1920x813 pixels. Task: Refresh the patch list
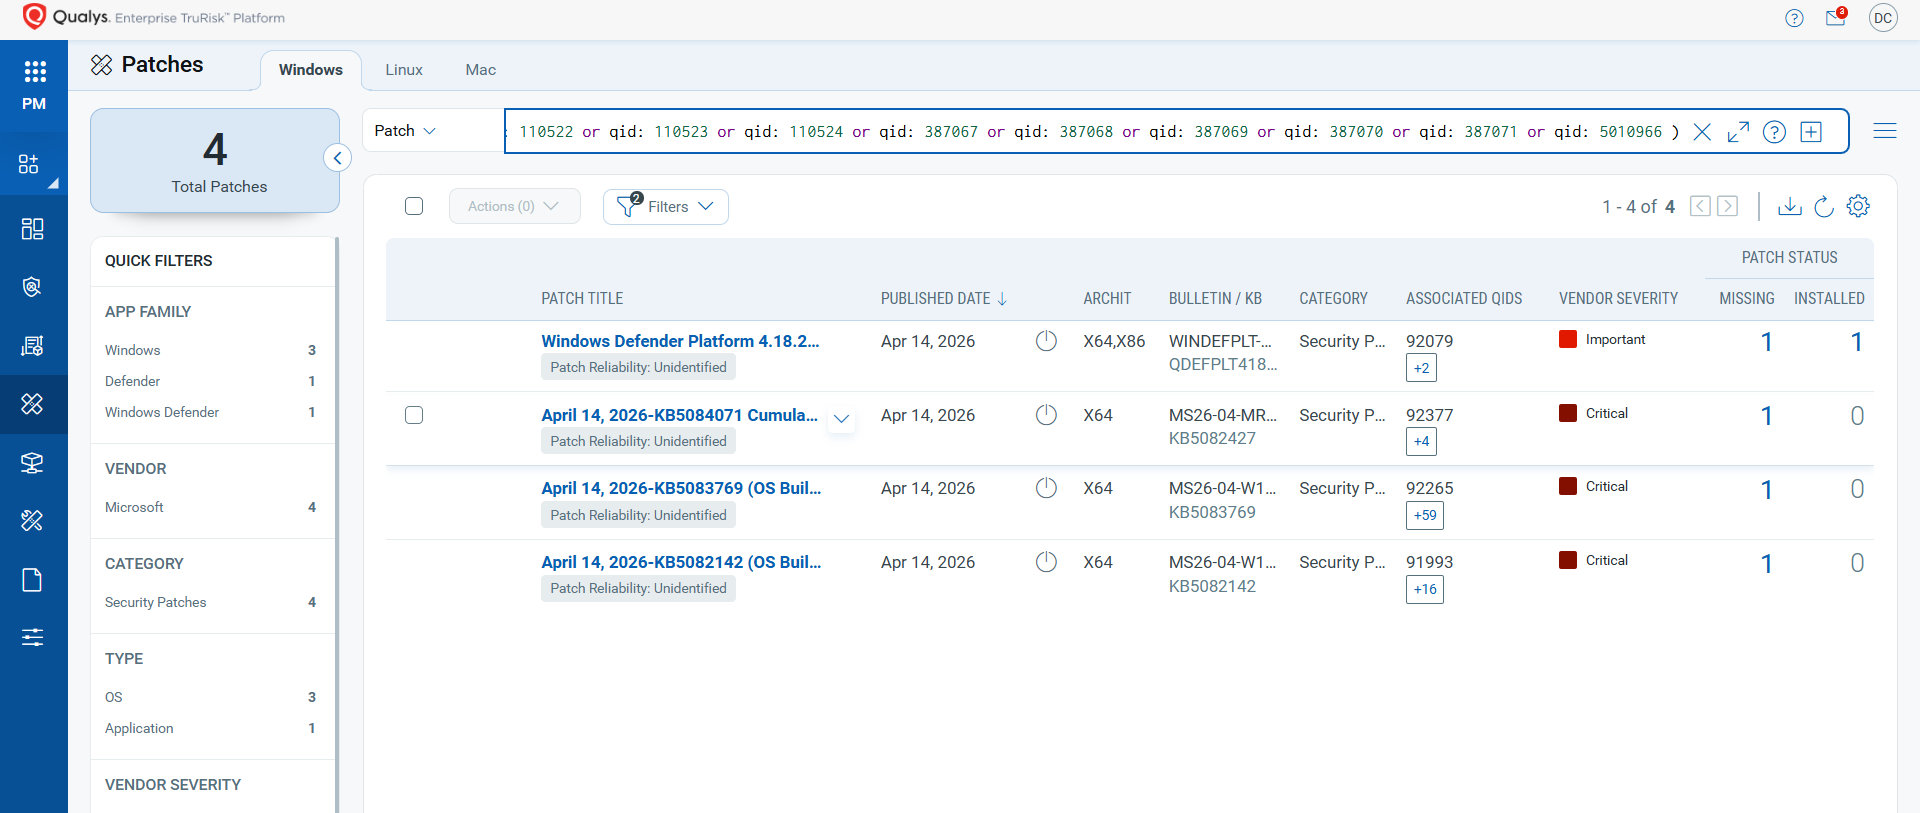pos(1824,206)
